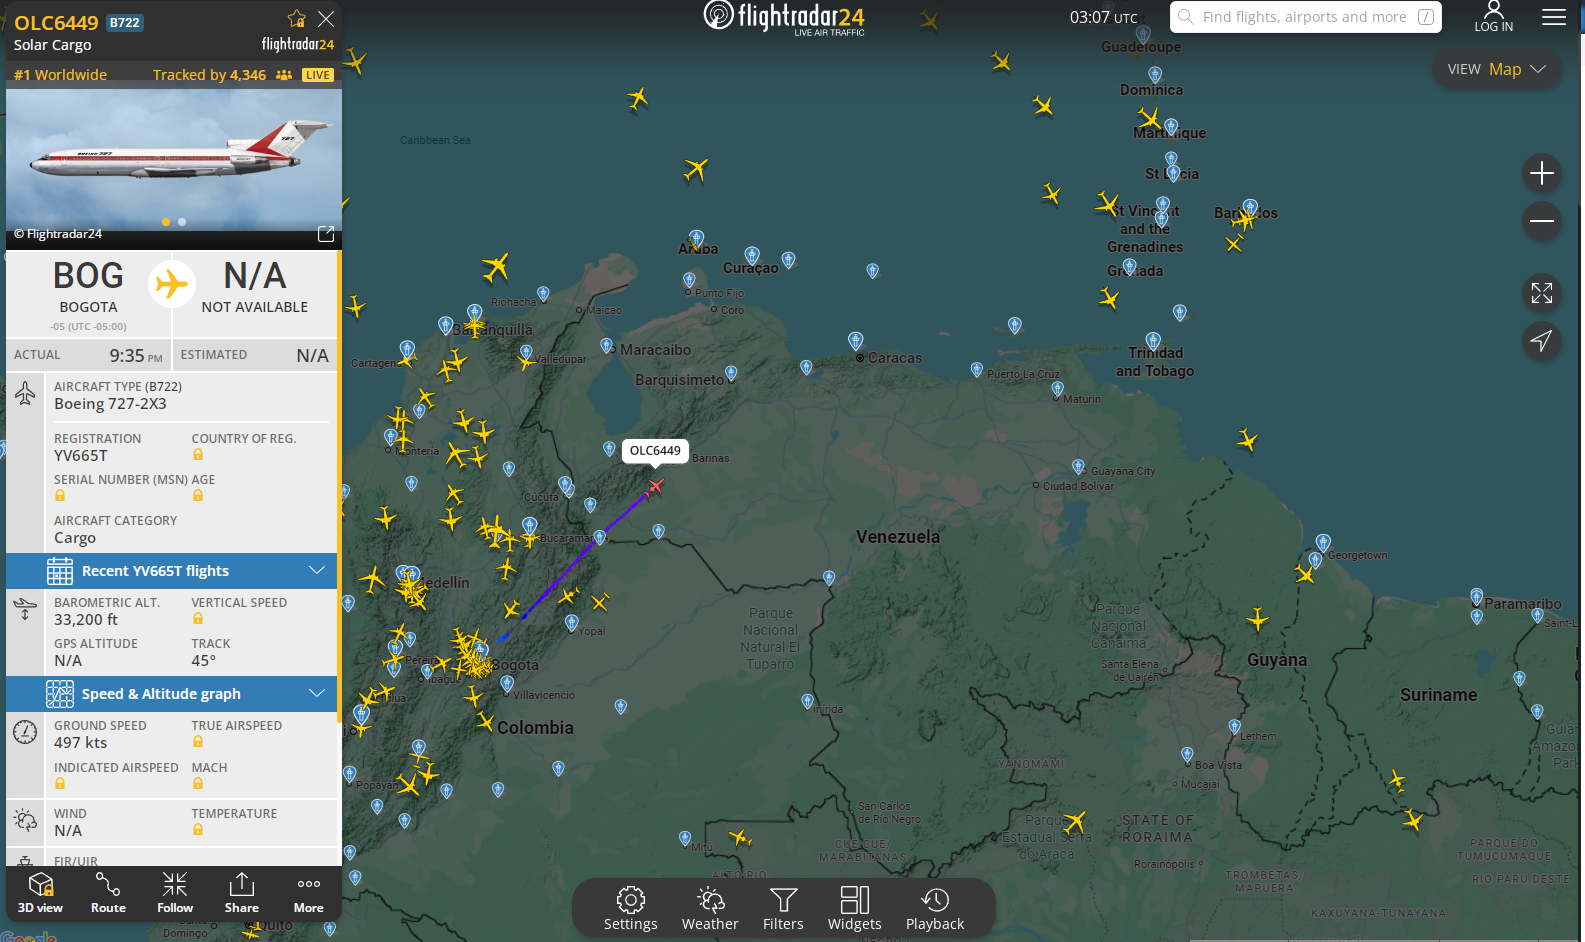
Task: Open Widgets menu
Action: (x=855, y=909)
